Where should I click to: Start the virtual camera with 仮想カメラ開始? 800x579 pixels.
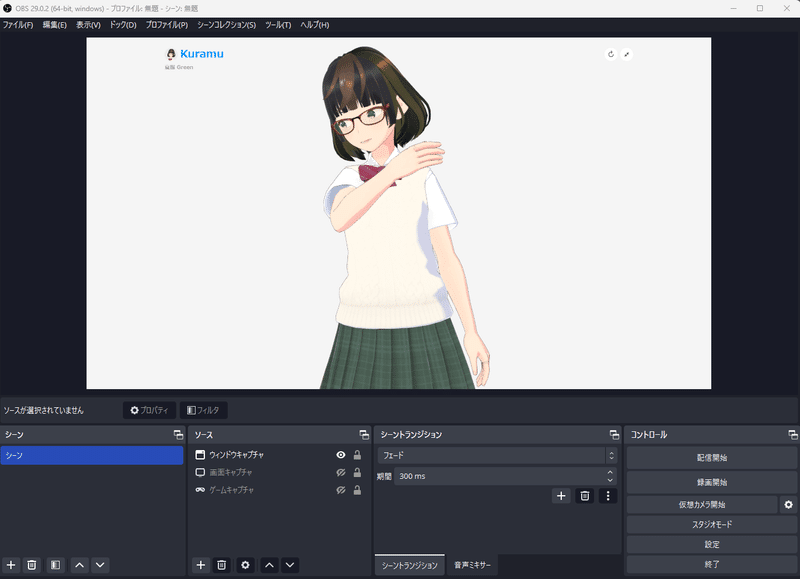(x=702, y=505)
